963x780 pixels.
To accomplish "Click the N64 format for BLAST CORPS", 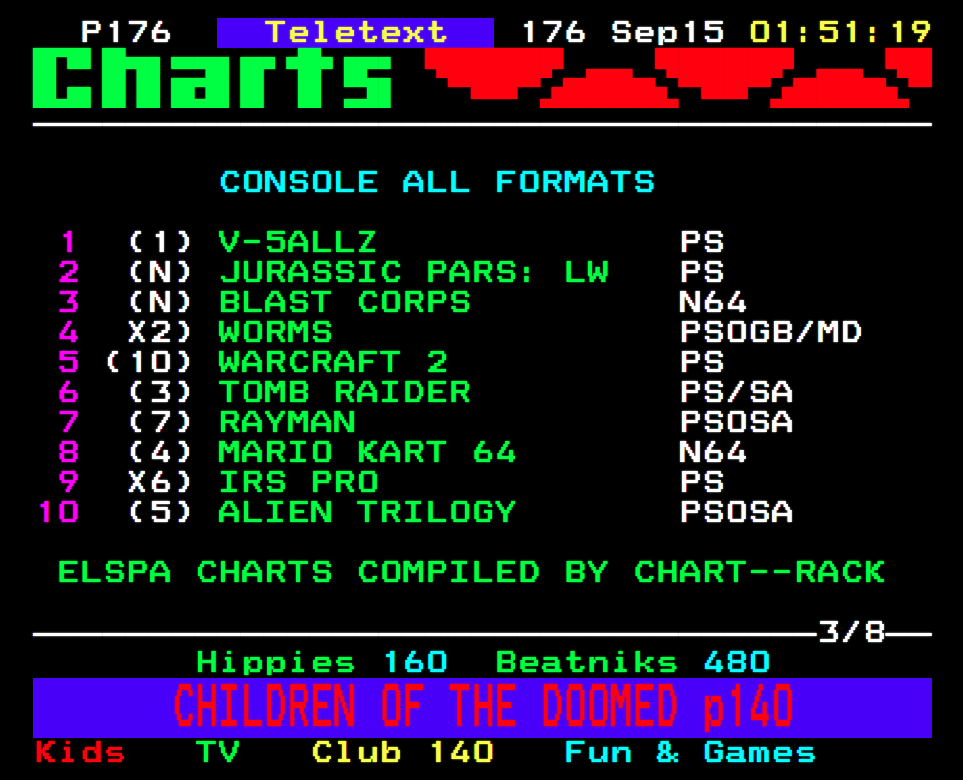I will [x=713, y=302].
